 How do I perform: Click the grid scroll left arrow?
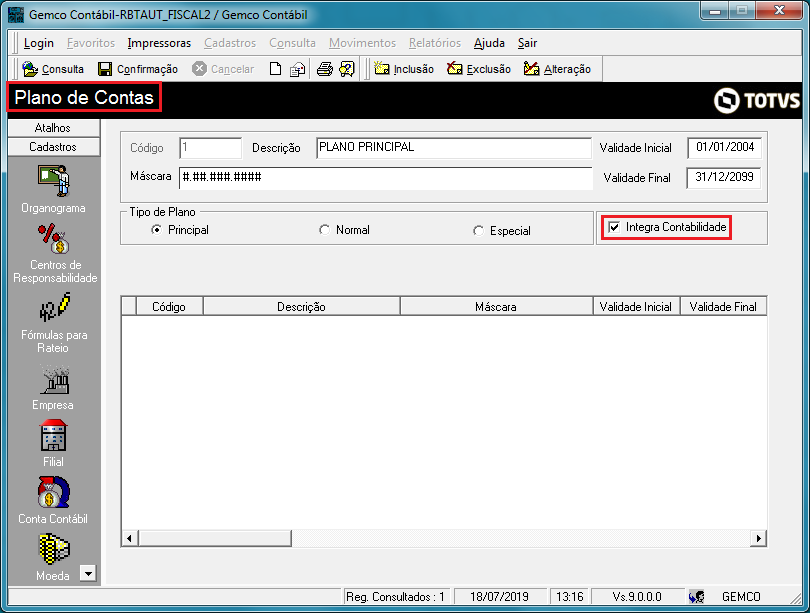click(x=130, y=539)
